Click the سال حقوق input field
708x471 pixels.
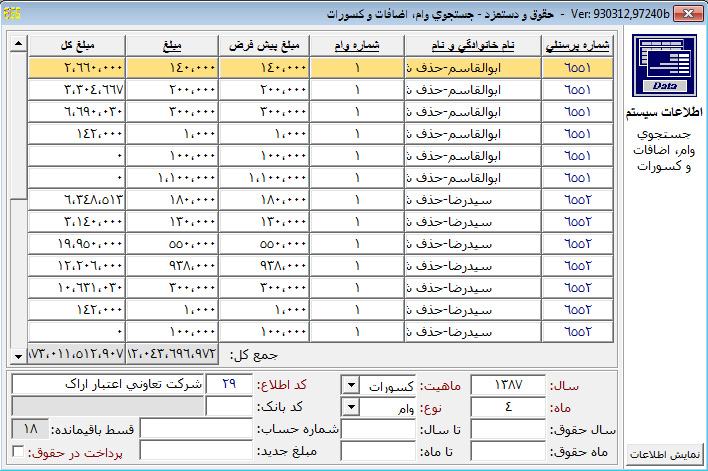[x=508, y=429]
